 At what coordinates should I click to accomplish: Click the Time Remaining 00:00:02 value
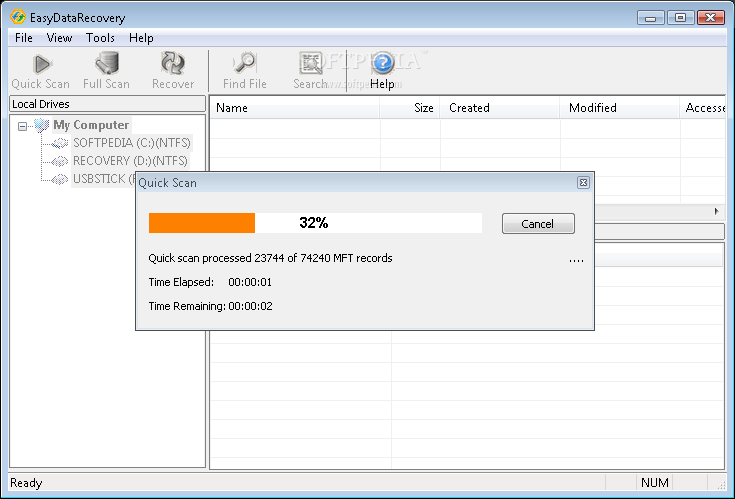(250, 306)
